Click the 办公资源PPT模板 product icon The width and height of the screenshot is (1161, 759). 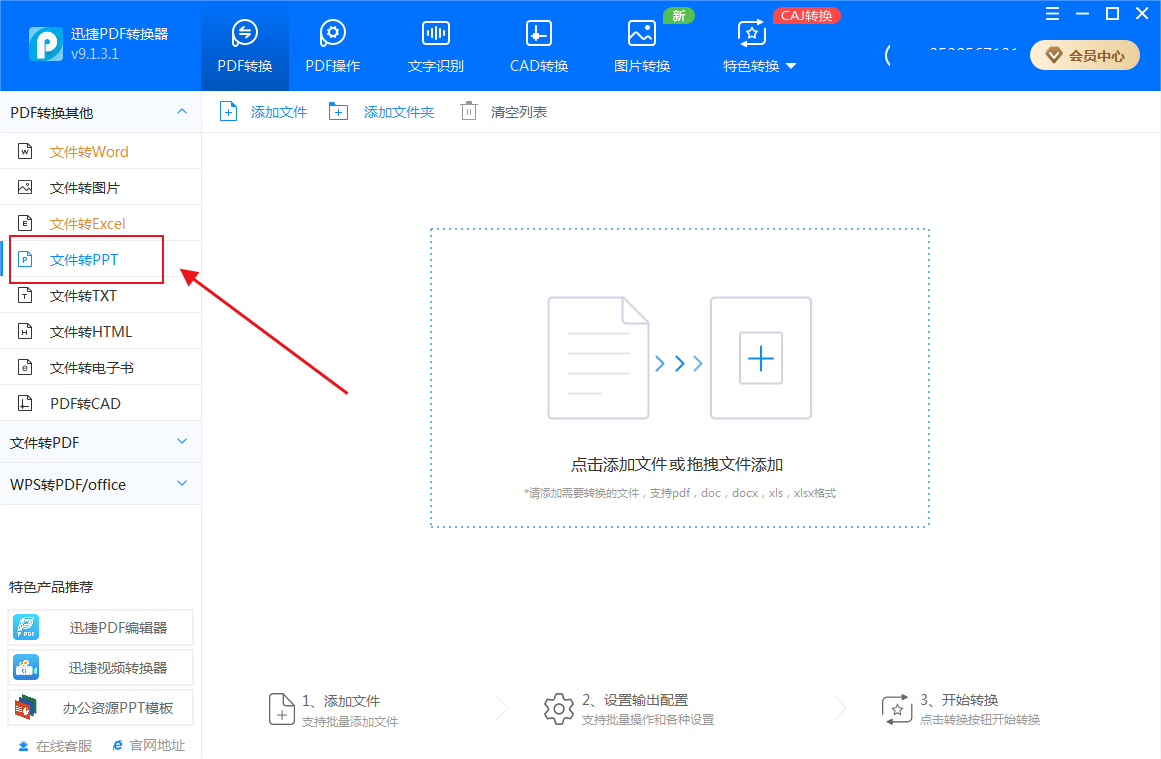tap(27, 708)
